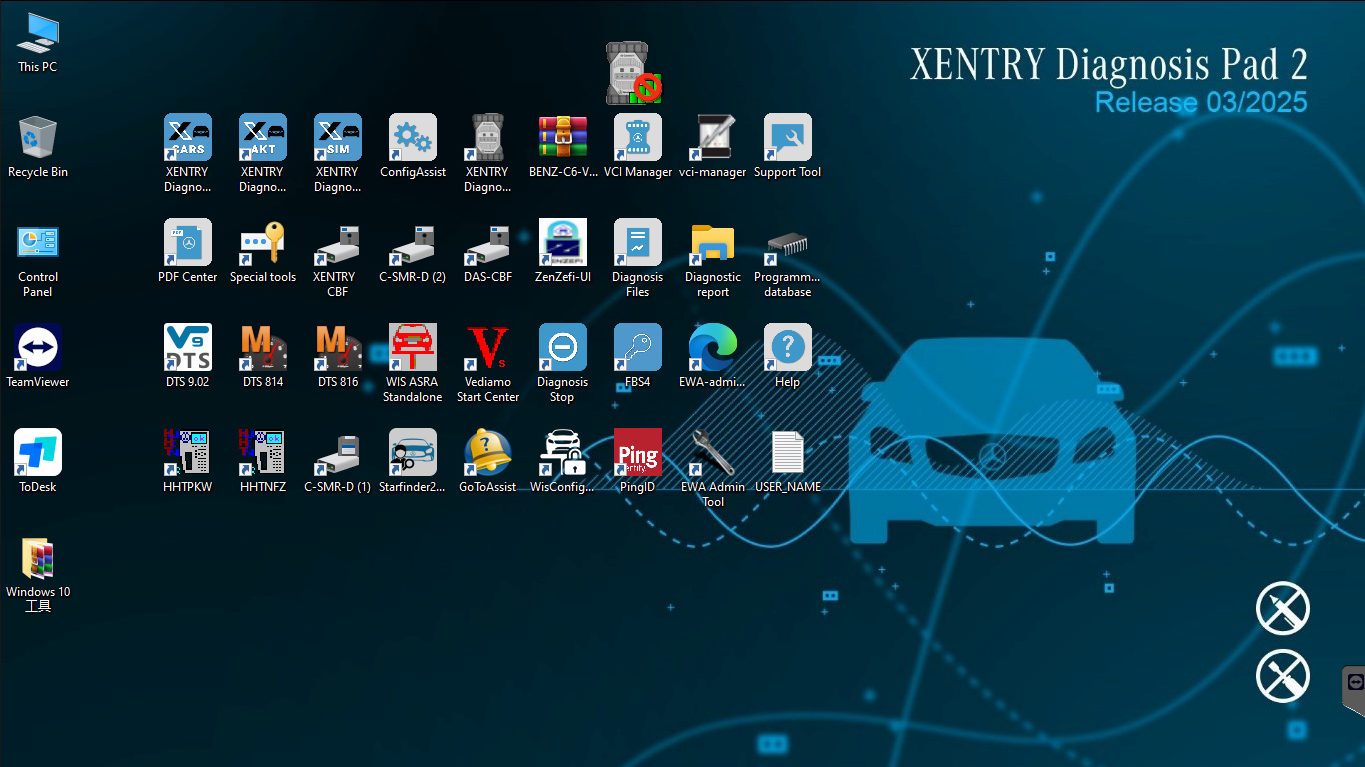Open XENTRY Diagno shortcut beside ConfigAssist
The image size is (1365, 767).
[x=488, y=138]
